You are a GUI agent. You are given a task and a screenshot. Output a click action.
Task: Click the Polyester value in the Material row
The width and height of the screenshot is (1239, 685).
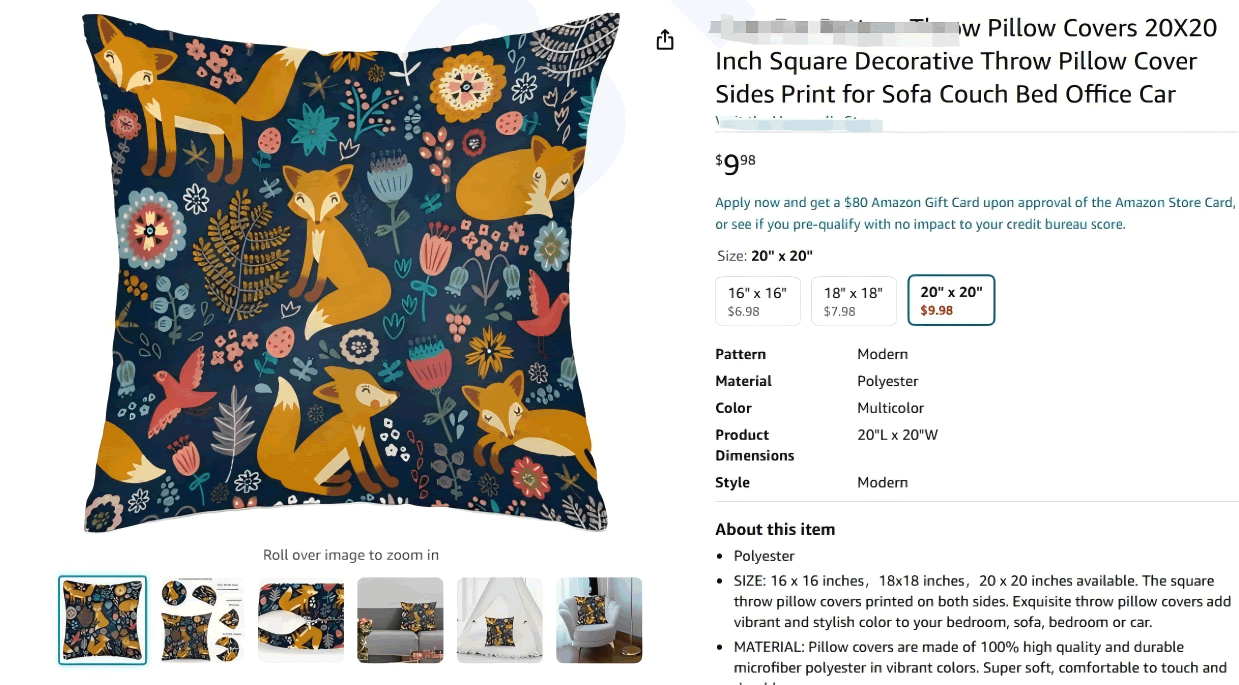887,381
